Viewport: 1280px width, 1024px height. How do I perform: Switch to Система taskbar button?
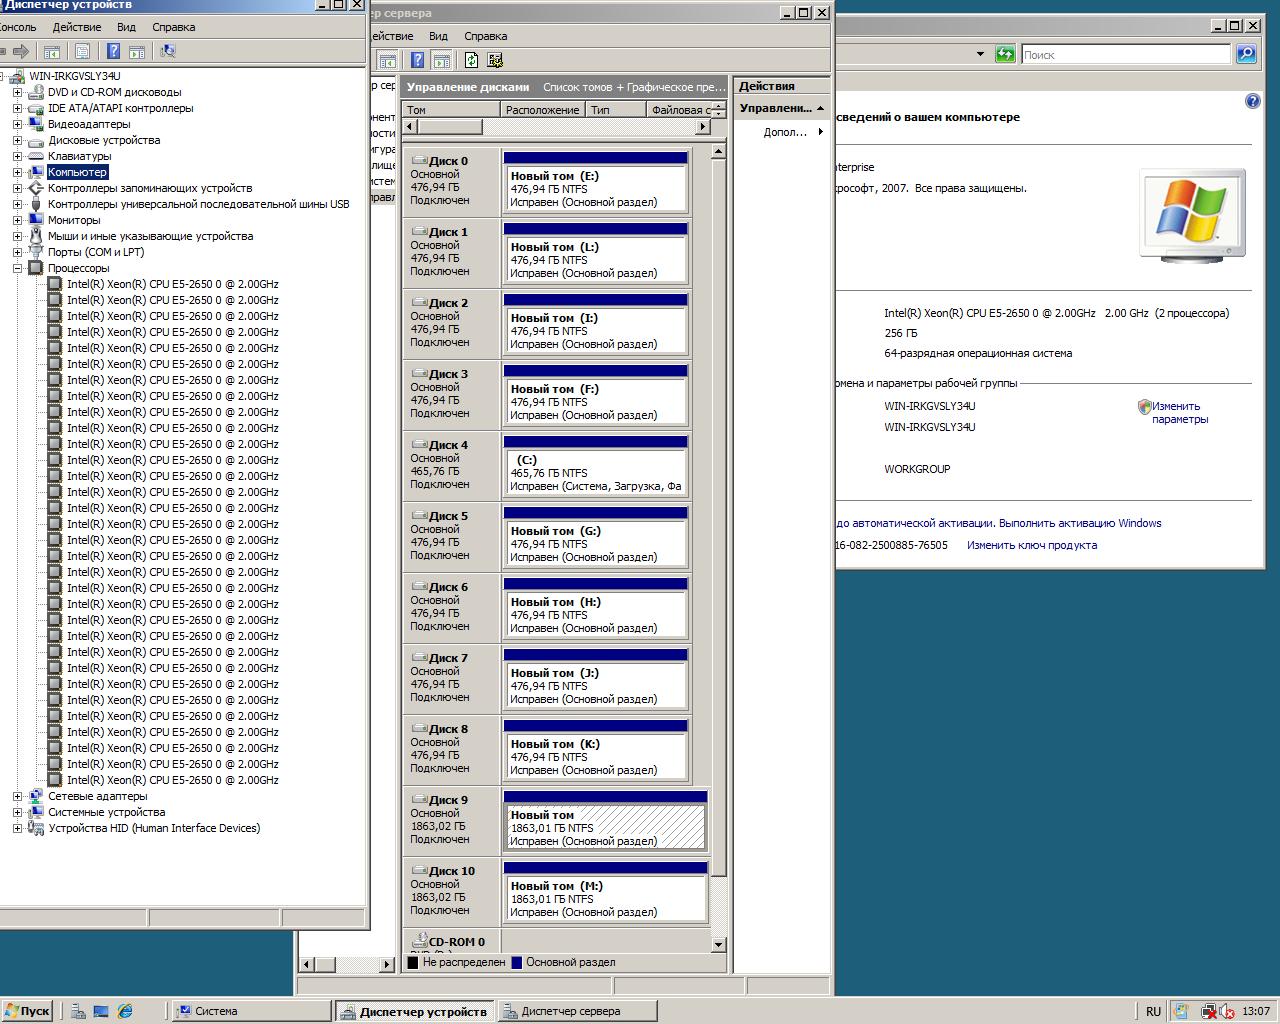(251, 1011)
